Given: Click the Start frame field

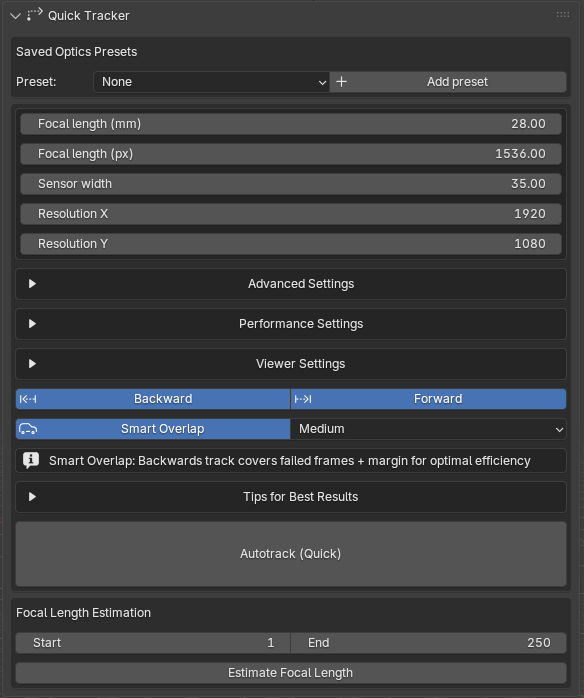Looking at the screenshot, I should [153, 643].
